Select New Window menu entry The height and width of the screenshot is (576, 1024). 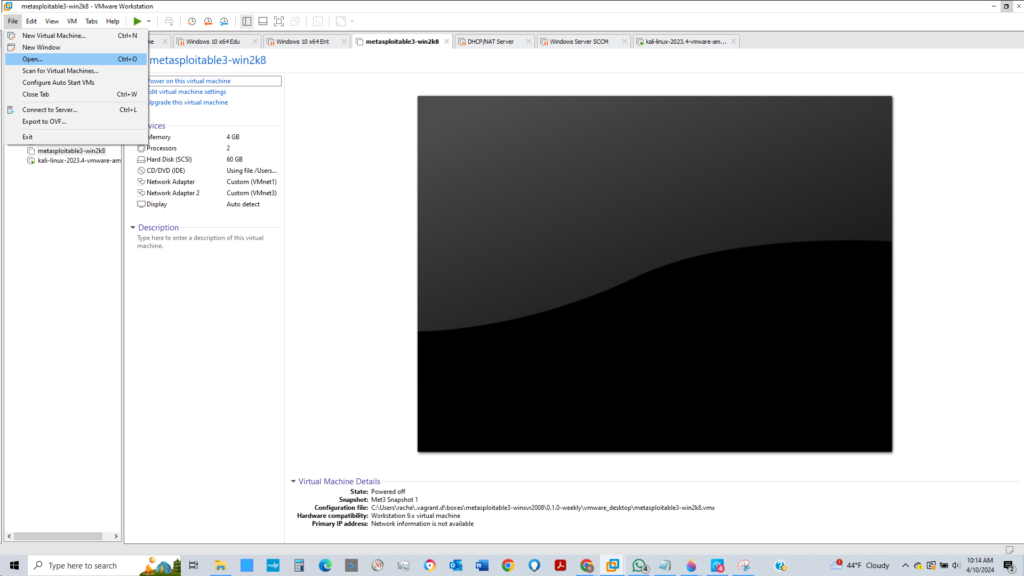[76, 48]
